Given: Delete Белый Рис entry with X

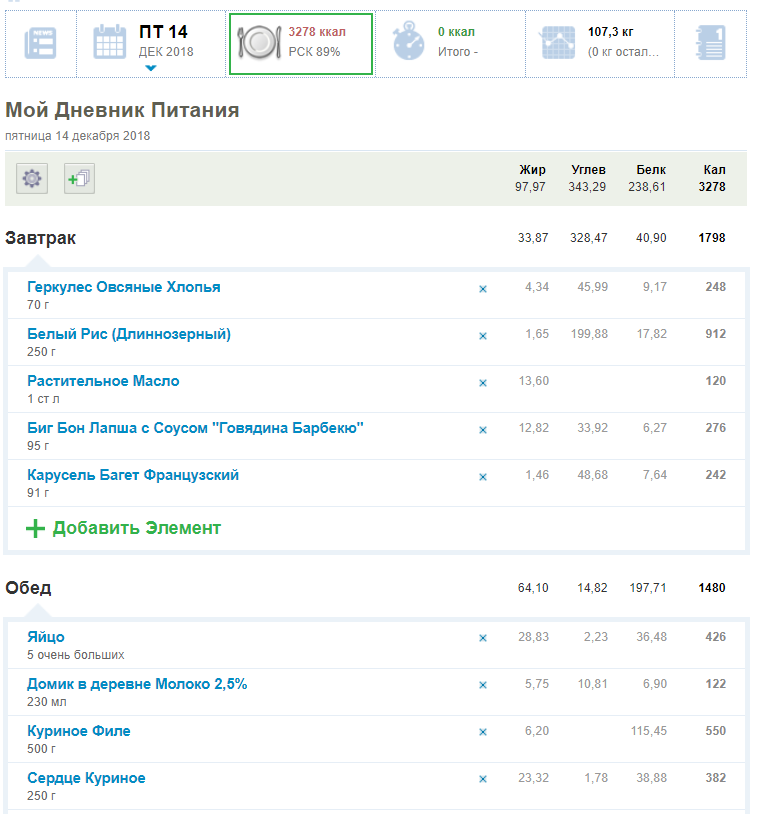Looking at the screenshot, I should (483, 336).
